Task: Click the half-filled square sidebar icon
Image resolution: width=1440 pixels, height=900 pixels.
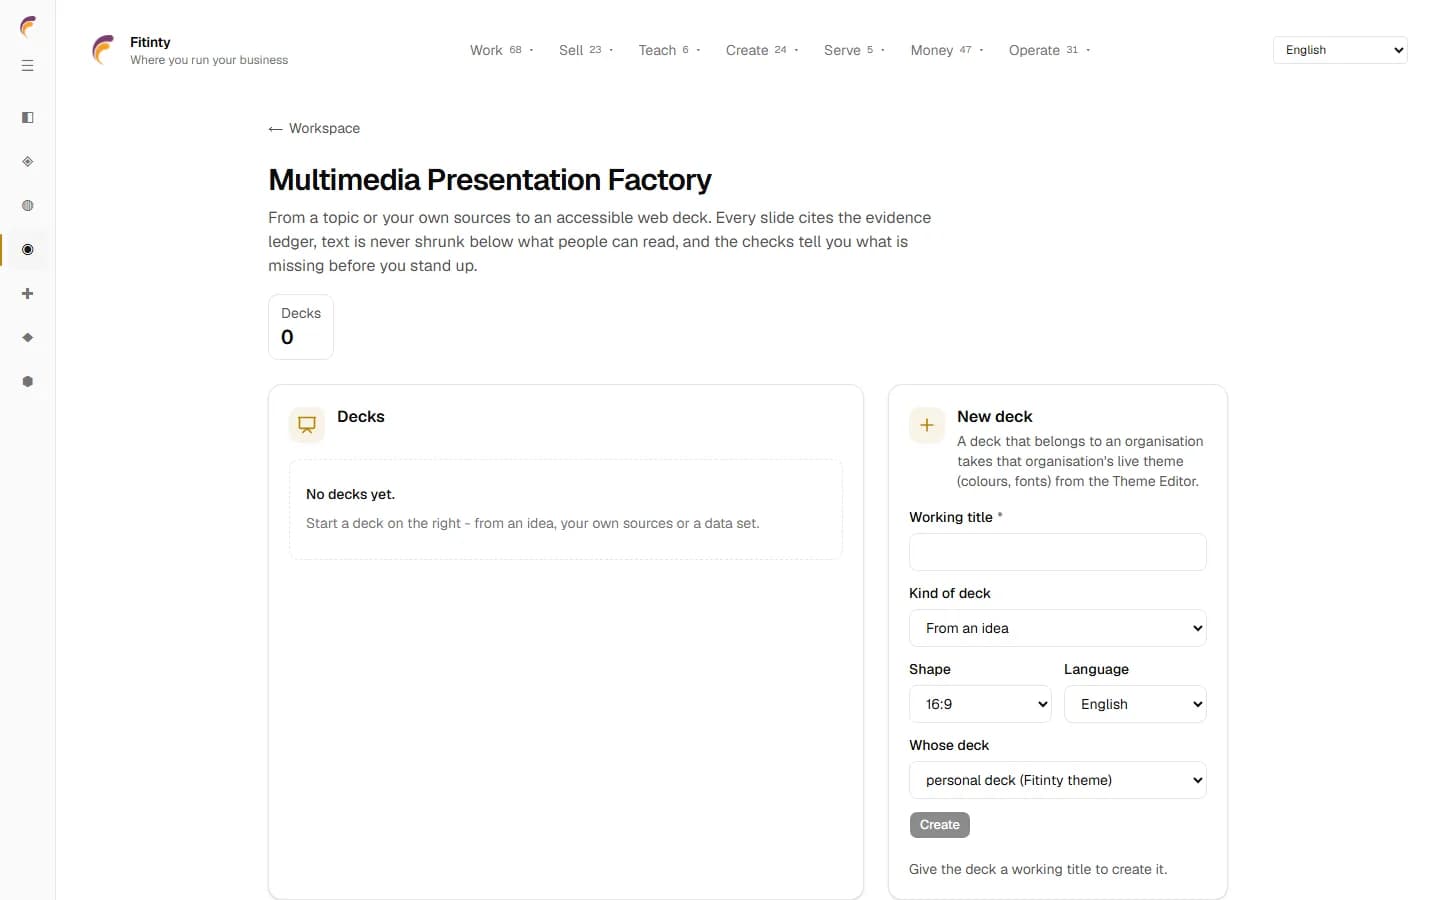Action: (28, 118)
